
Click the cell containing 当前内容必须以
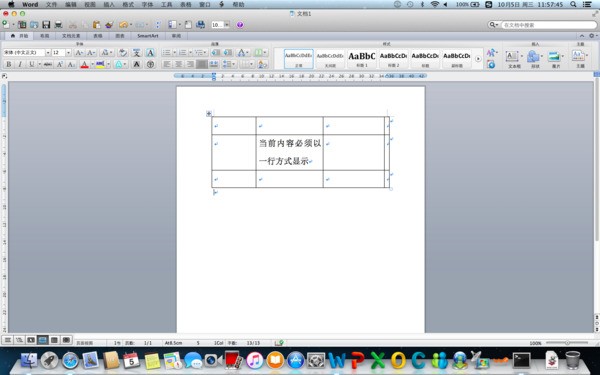(x=289, y=152)
